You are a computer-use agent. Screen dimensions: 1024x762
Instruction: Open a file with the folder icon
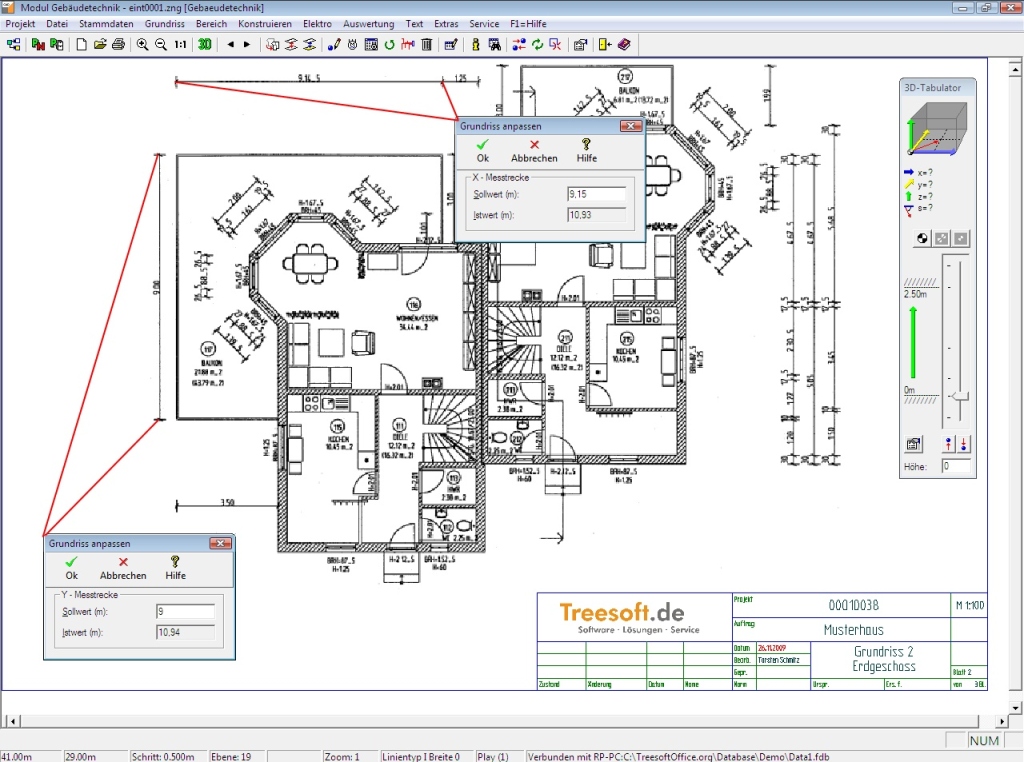pyautogui.click(x=100, y=44)
